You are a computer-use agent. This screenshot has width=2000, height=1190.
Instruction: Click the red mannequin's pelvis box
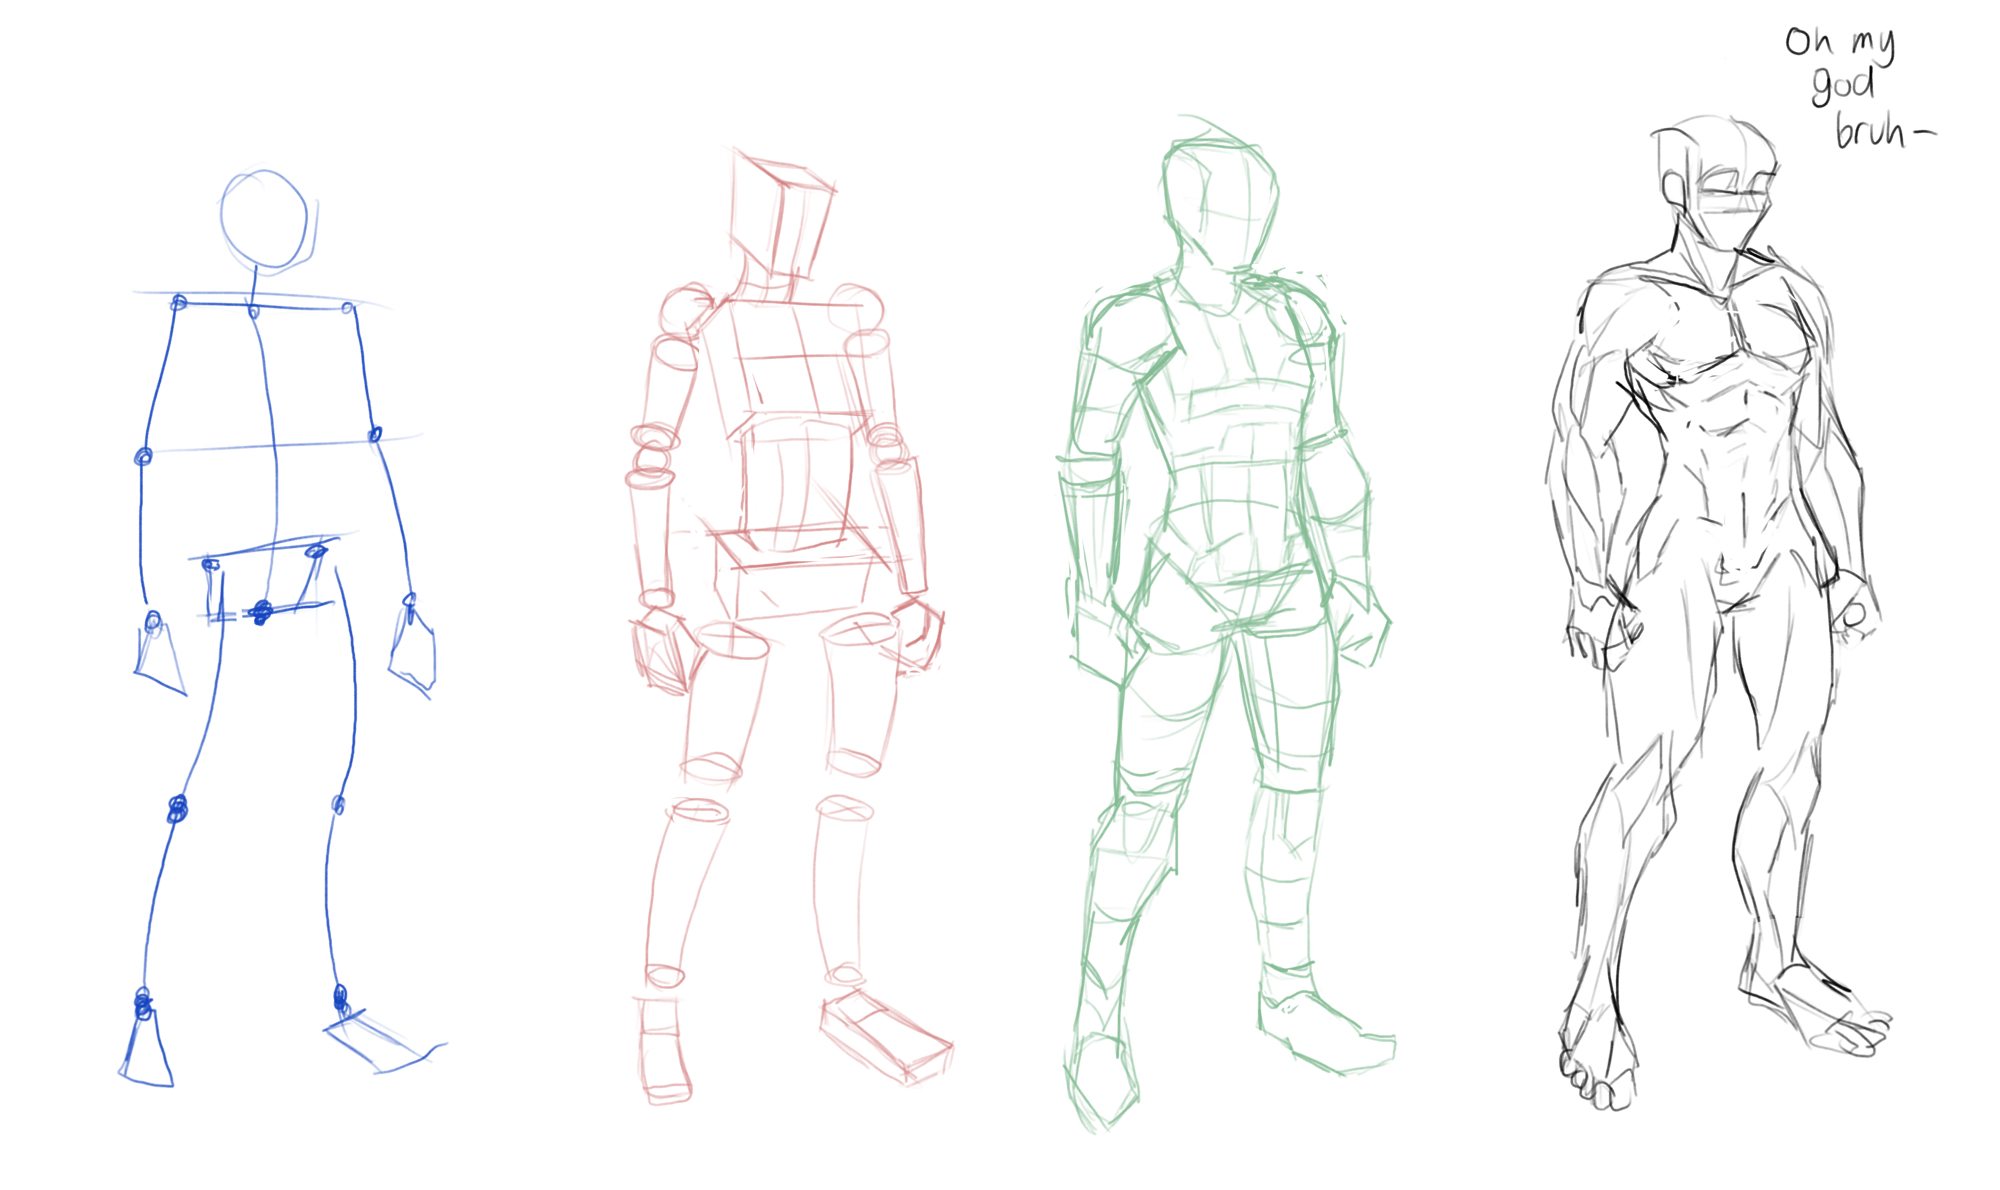800,580
